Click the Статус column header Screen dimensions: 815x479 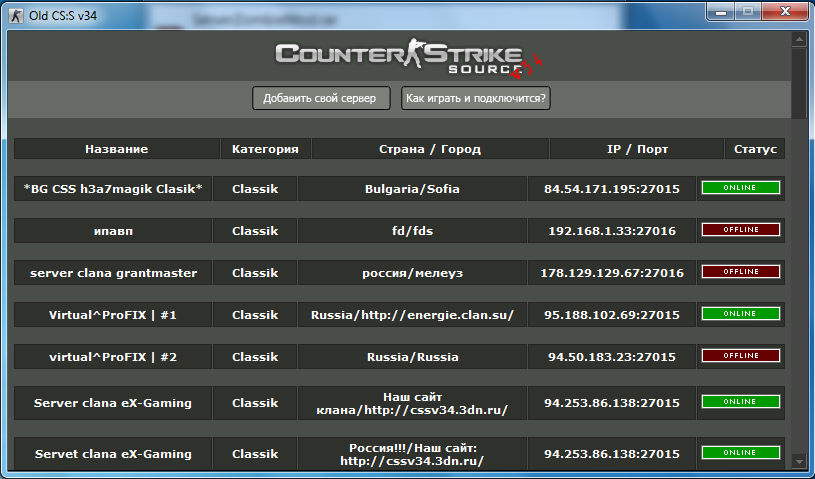tap(755, 149)
